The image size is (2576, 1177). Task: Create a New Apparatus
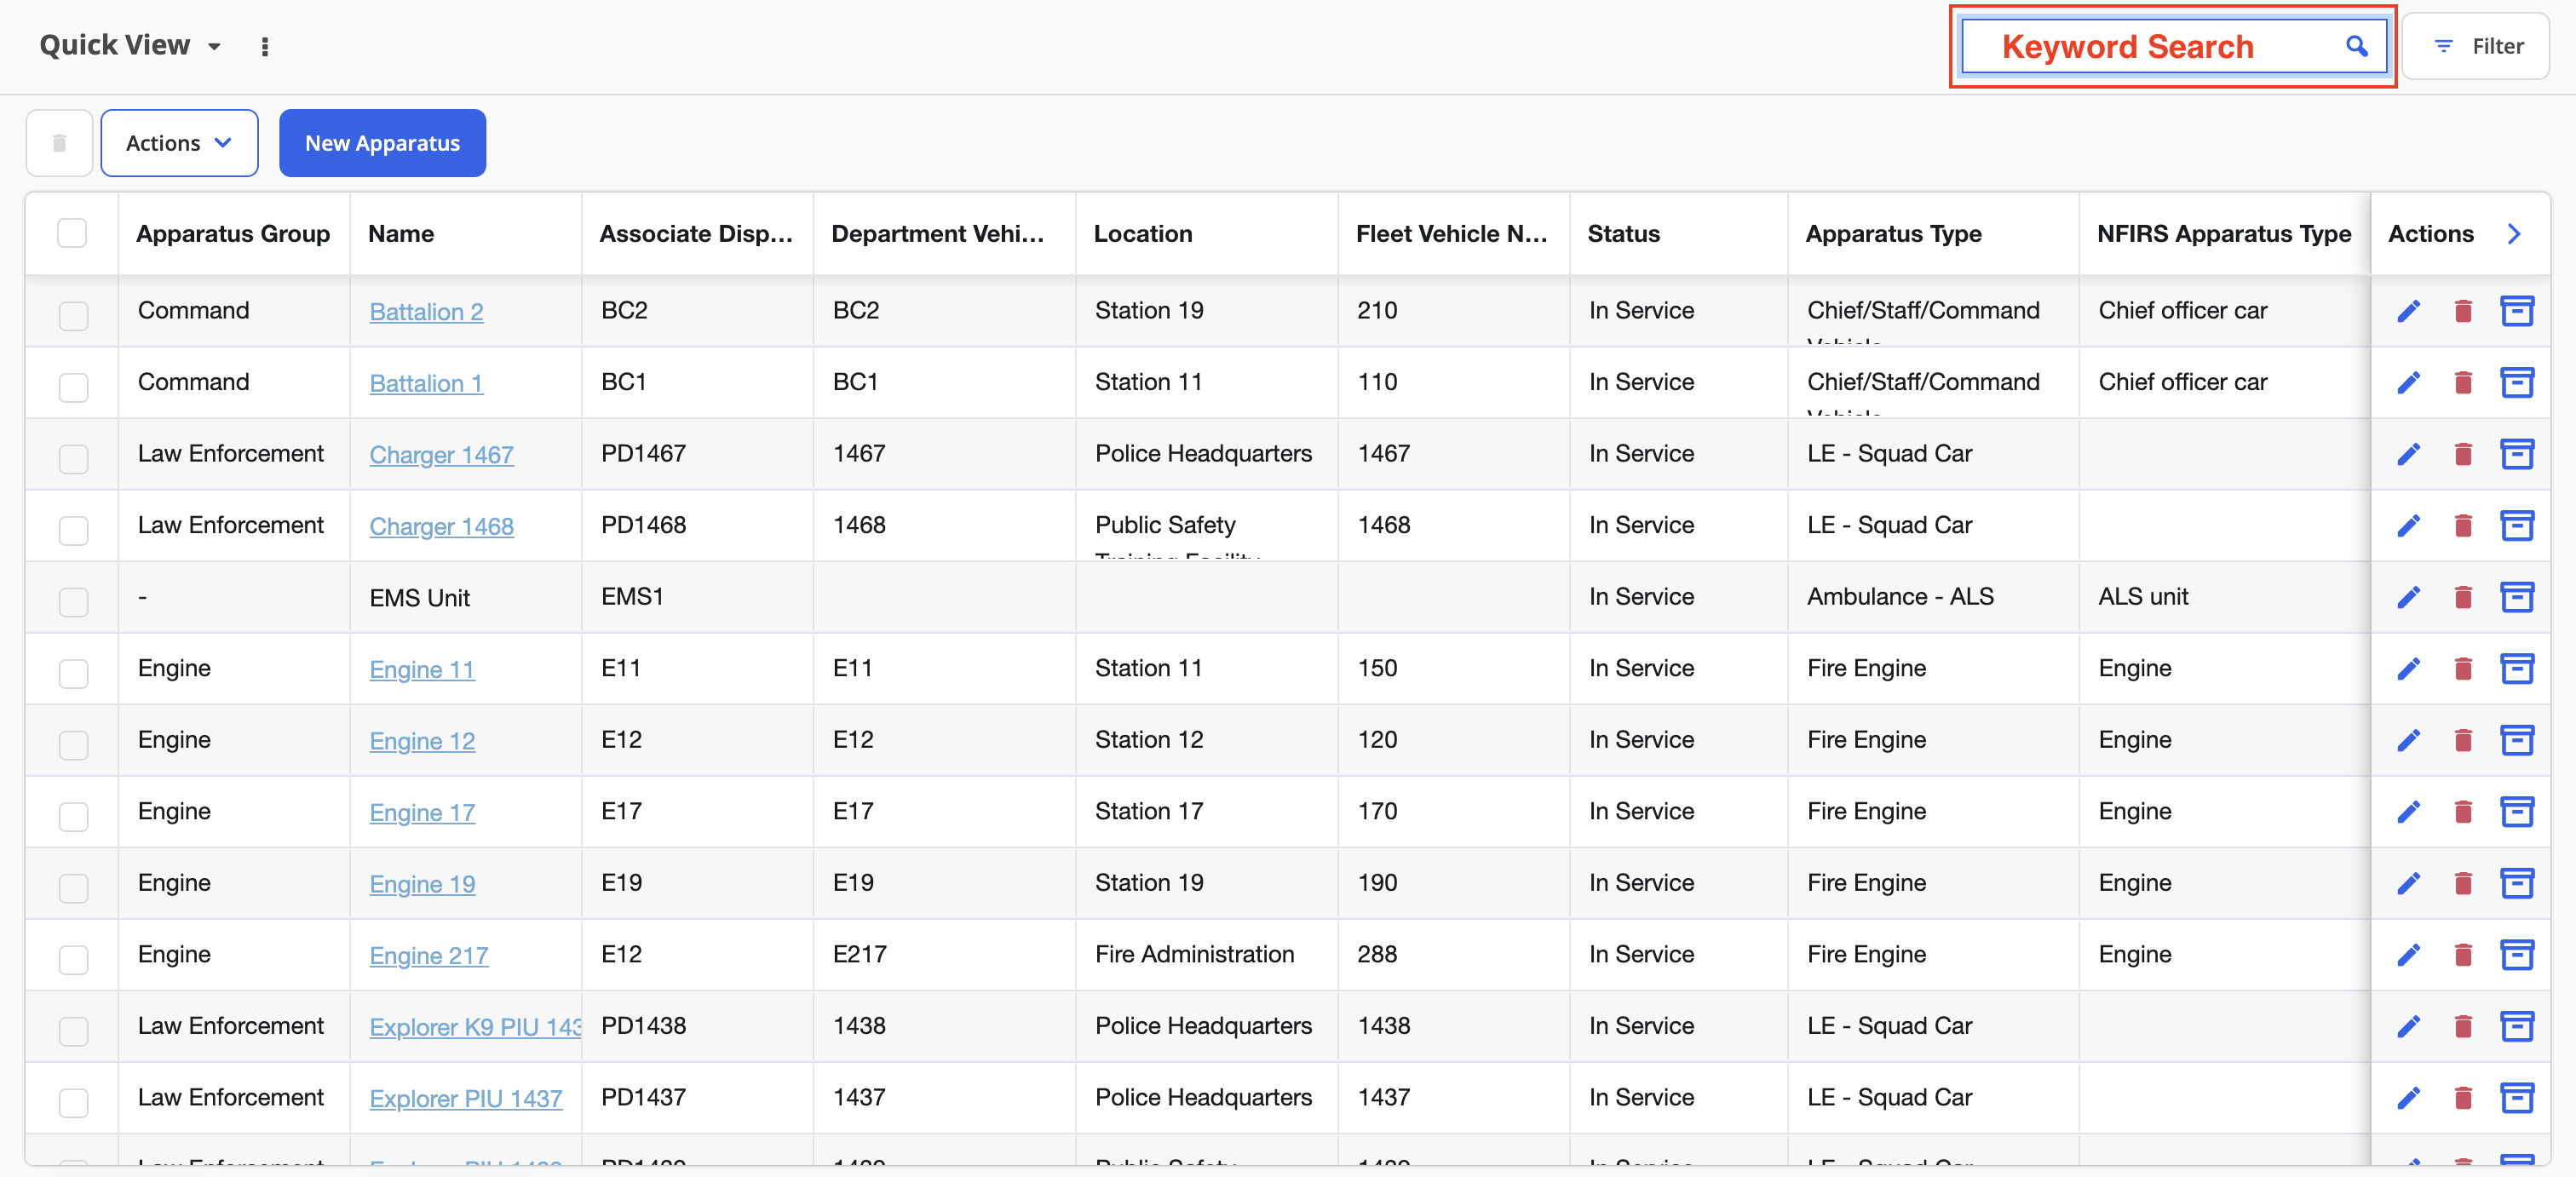[382, 143]
